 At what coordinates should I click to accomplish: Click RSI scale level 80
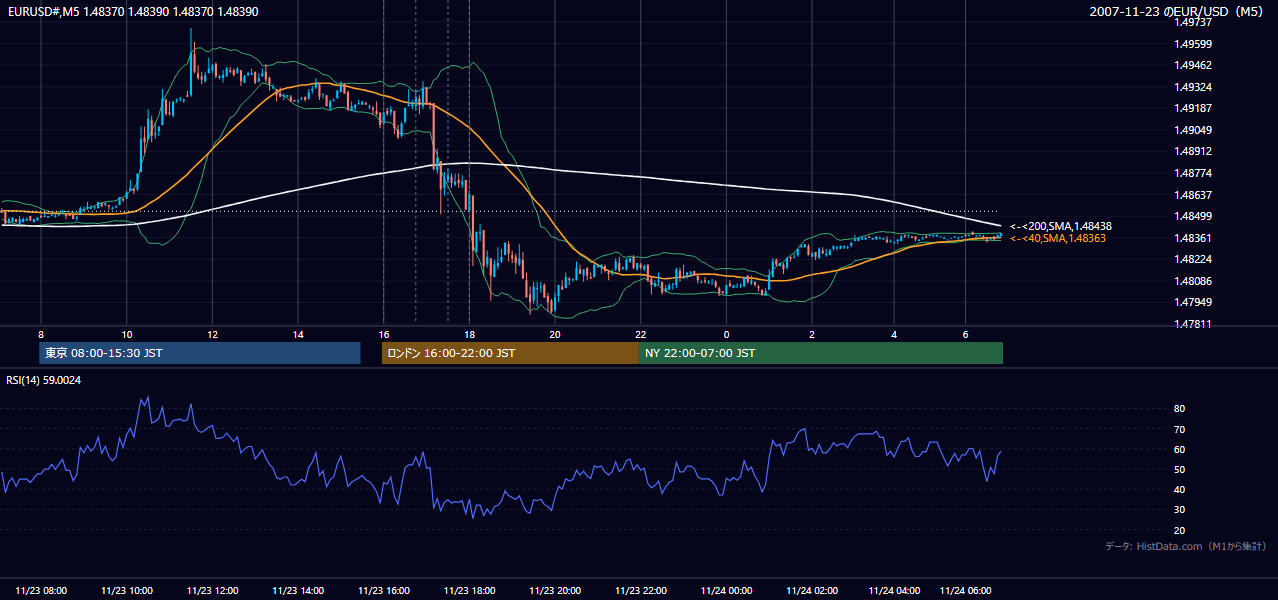[x=1179, y=409]
